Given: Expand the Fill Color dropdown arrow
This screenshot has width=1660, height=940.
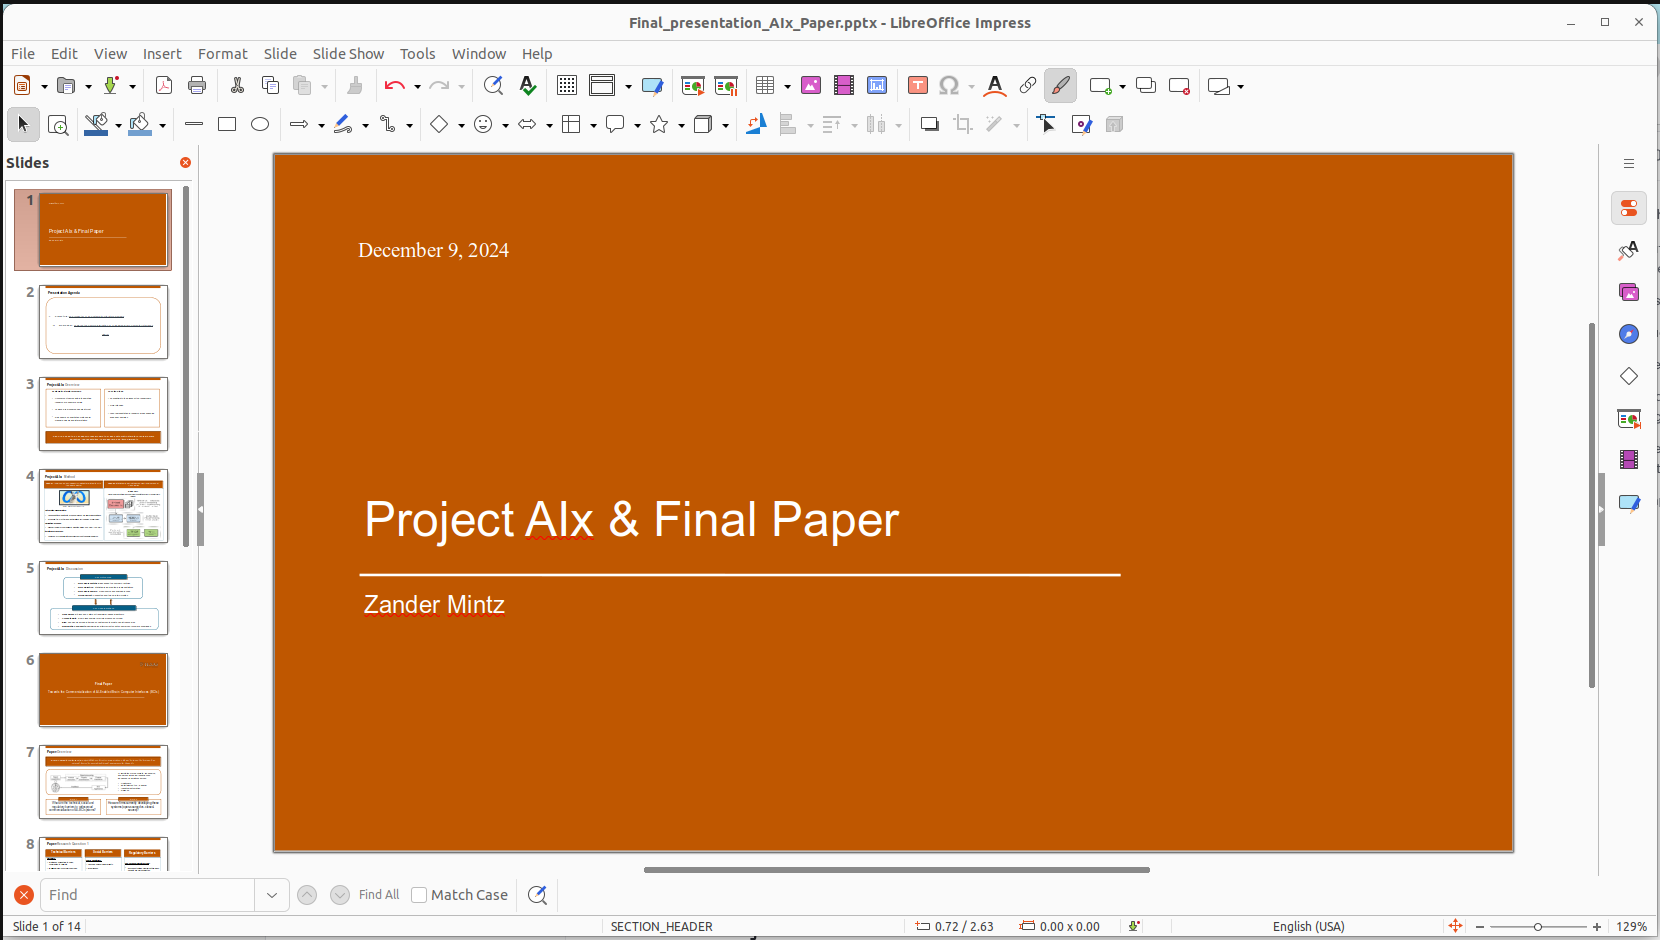Looking at the screenshot, I should [x=162, y=125].
